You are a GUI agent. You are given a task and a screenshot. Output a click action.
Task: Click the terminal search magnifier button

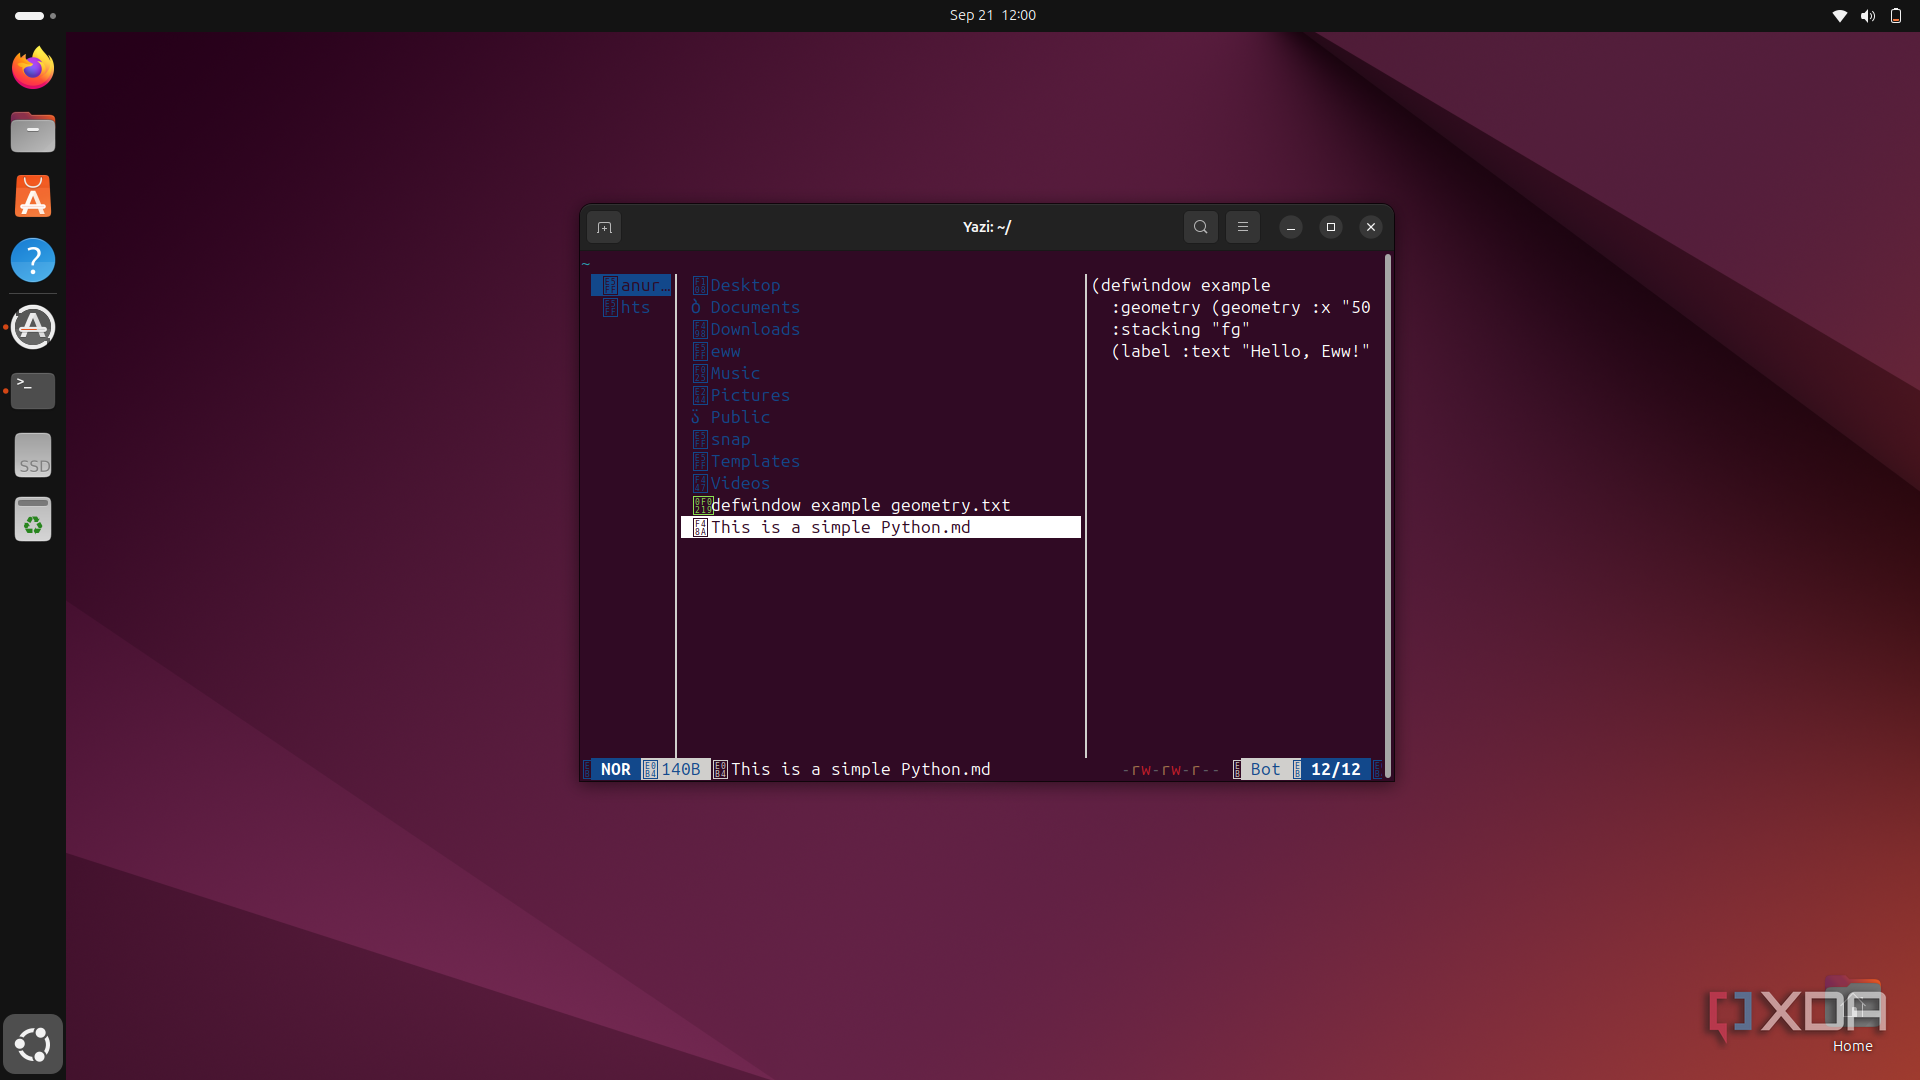point(1201,227)
